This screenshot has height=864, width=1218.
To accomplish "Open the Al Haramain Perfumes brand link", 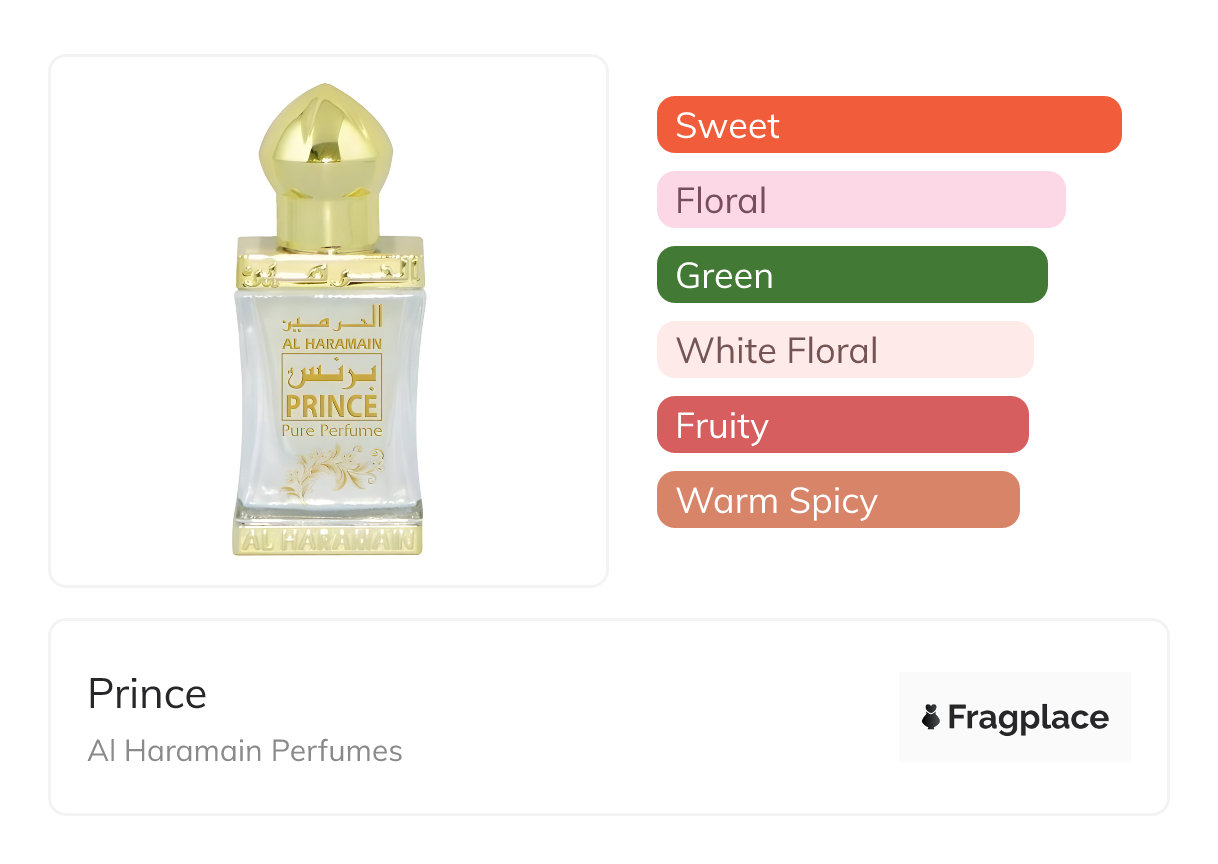I will 245,750.
